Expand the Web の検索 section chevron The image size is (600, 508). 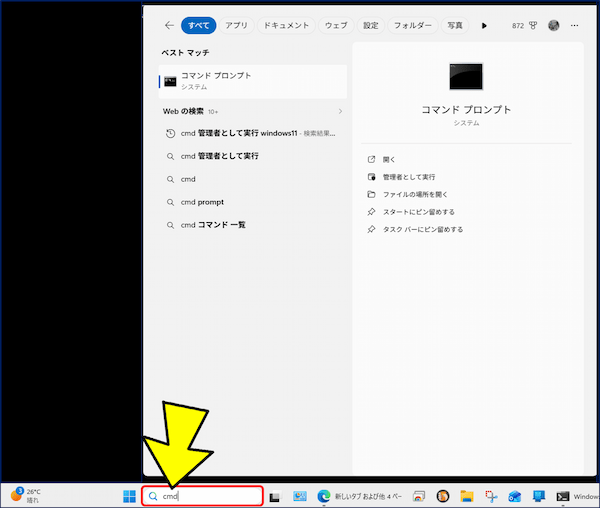click(340, 111)
